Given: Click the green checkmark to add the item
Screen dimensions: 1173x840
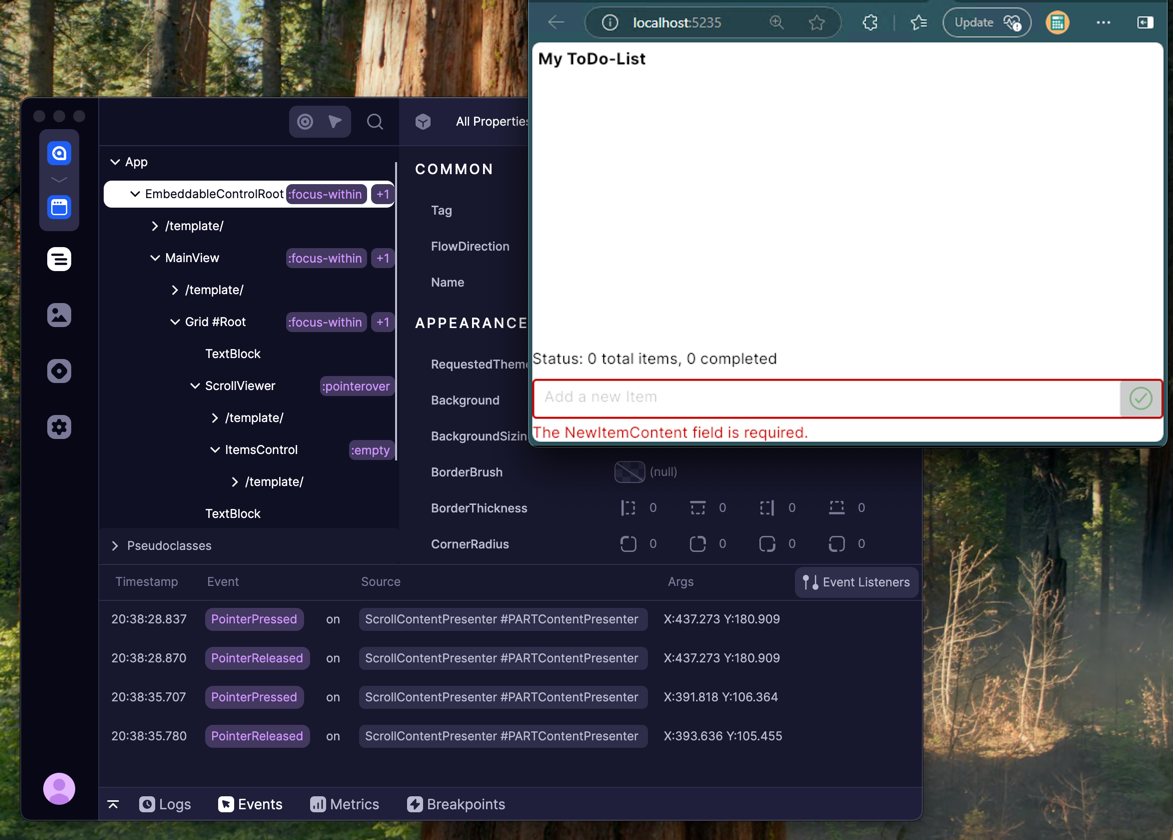Looking at the screenshot, I should click(x=1141, y=398).
